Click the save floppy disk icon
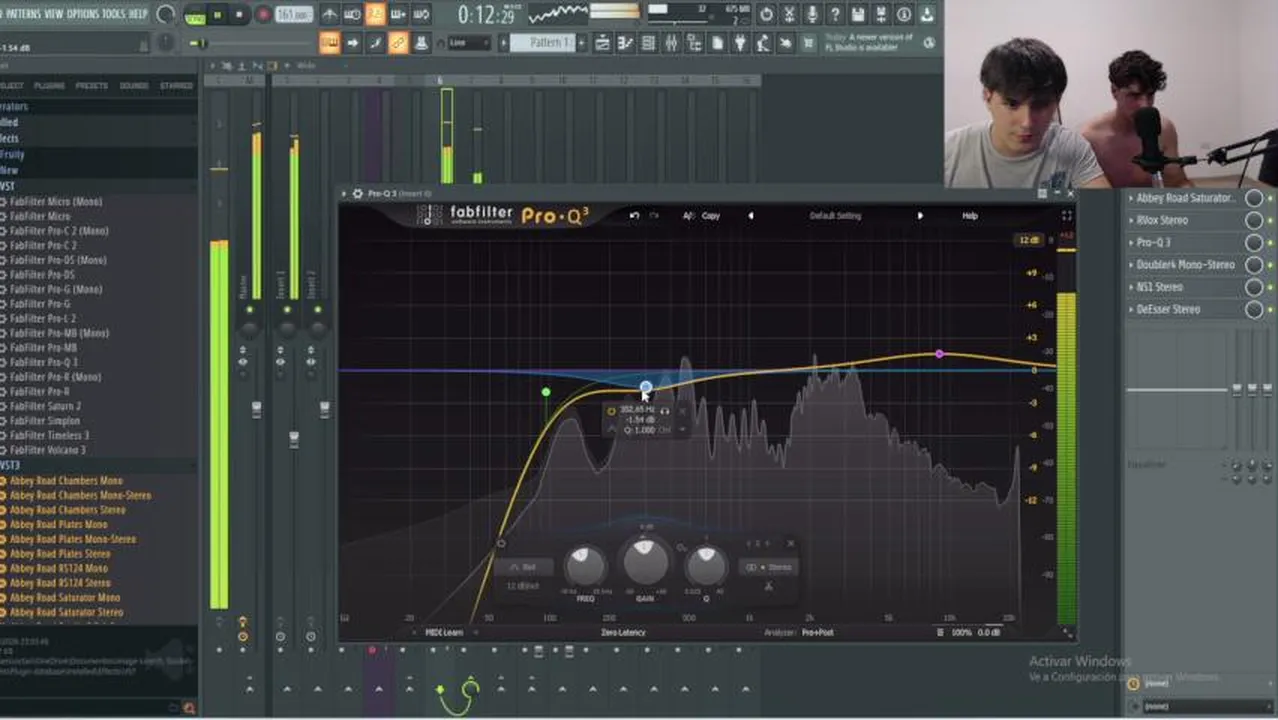 coord(858,15)
